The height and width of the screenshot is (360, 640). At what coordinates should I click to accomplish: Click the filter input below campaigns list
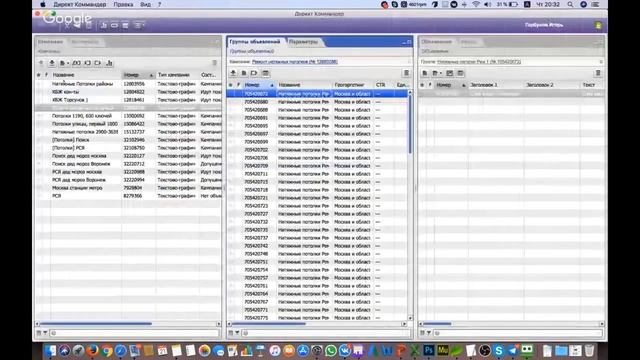click(x=135, y=333)
